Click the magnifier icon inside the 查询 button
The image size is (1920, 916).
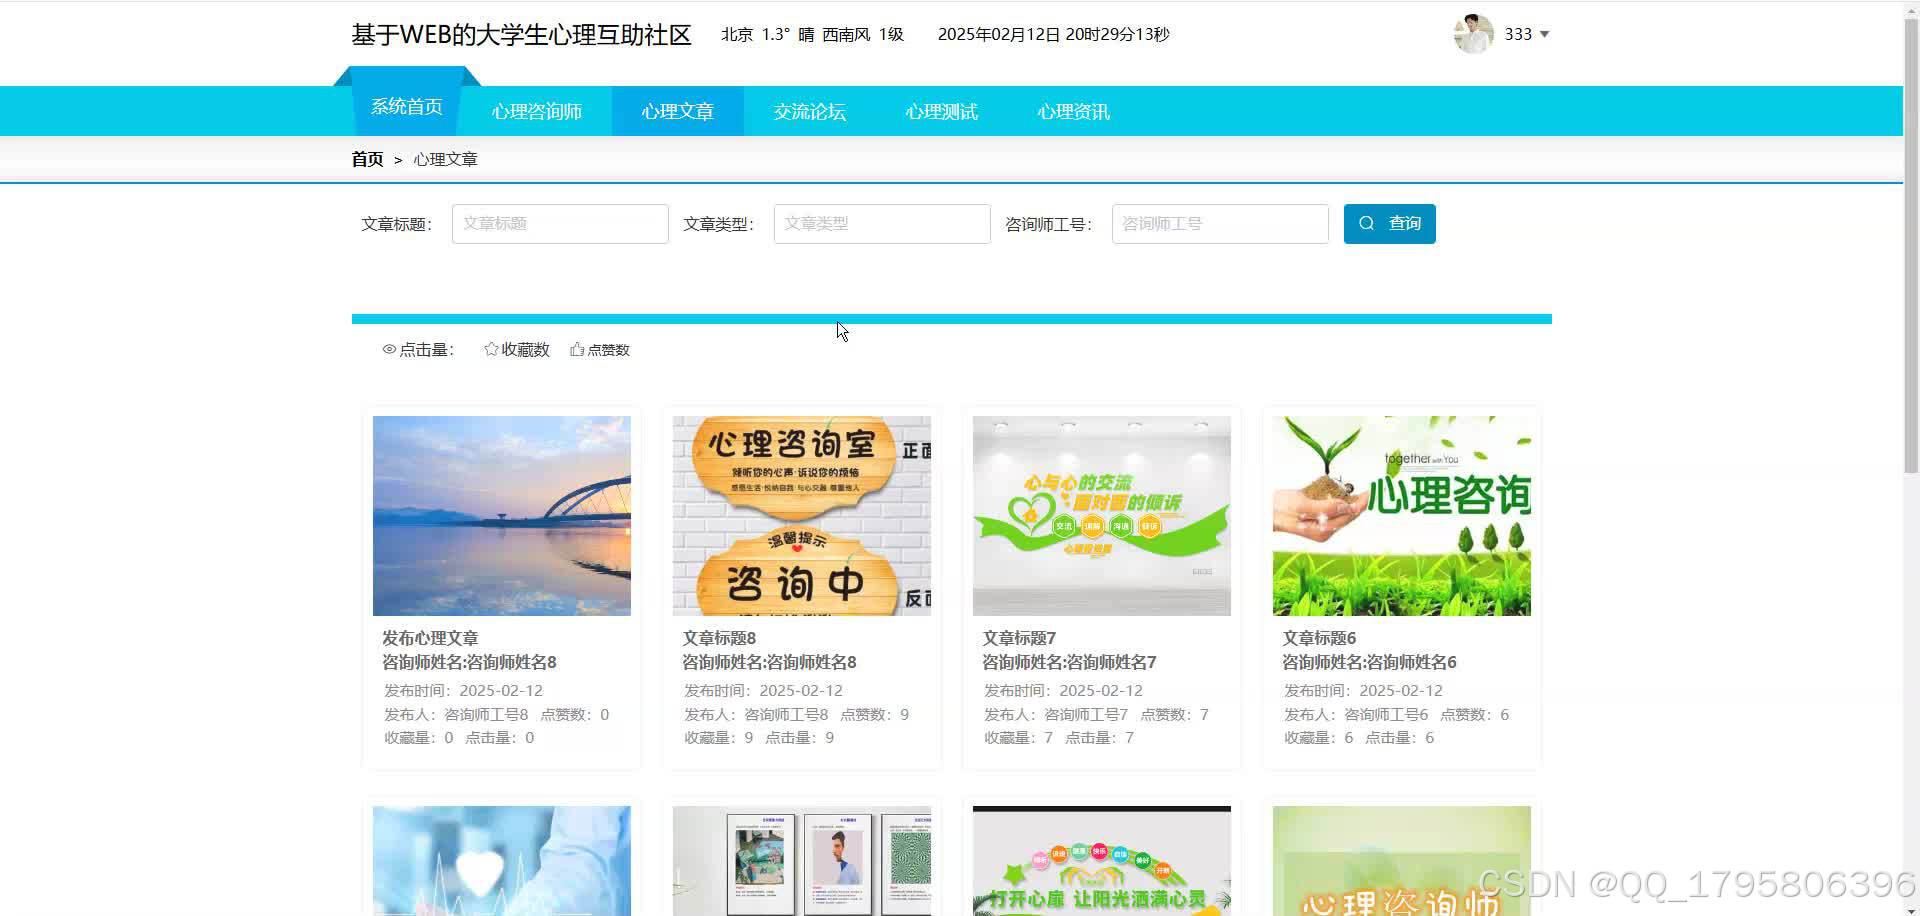pyautogui.click(x=1366, y=223)
